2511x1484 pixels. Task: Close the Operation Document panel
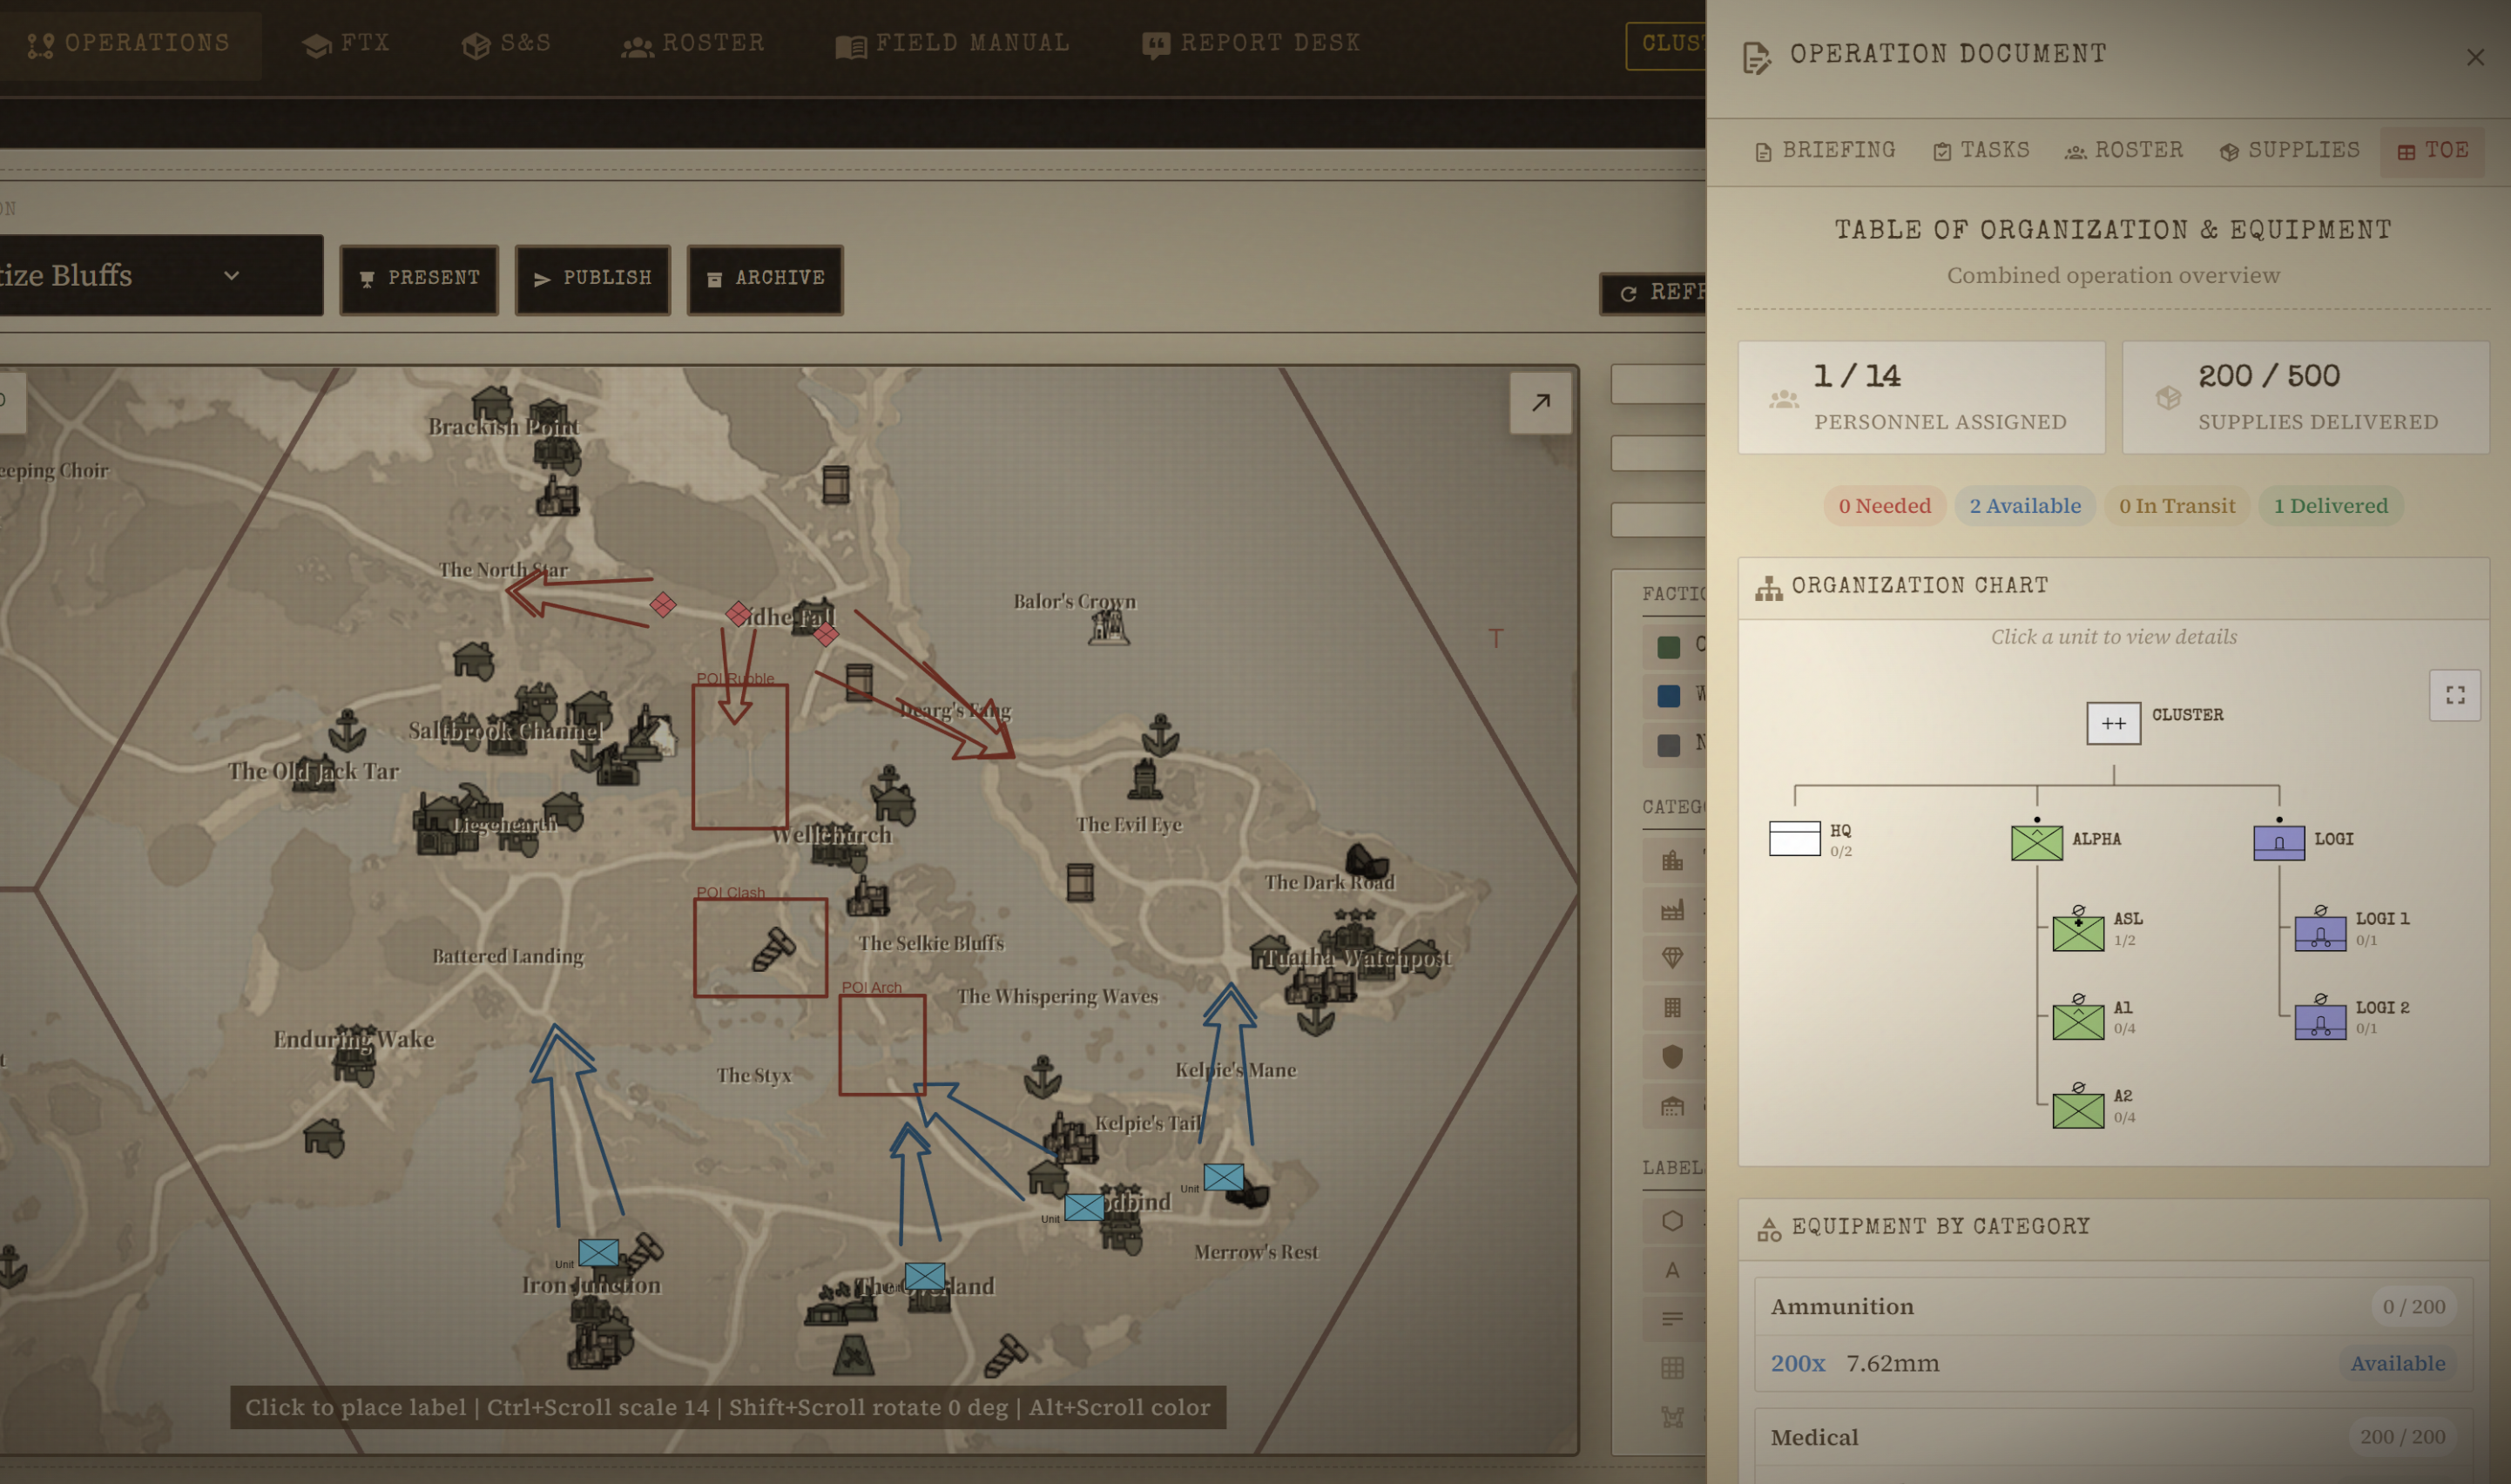click(x=2475, y=57)
